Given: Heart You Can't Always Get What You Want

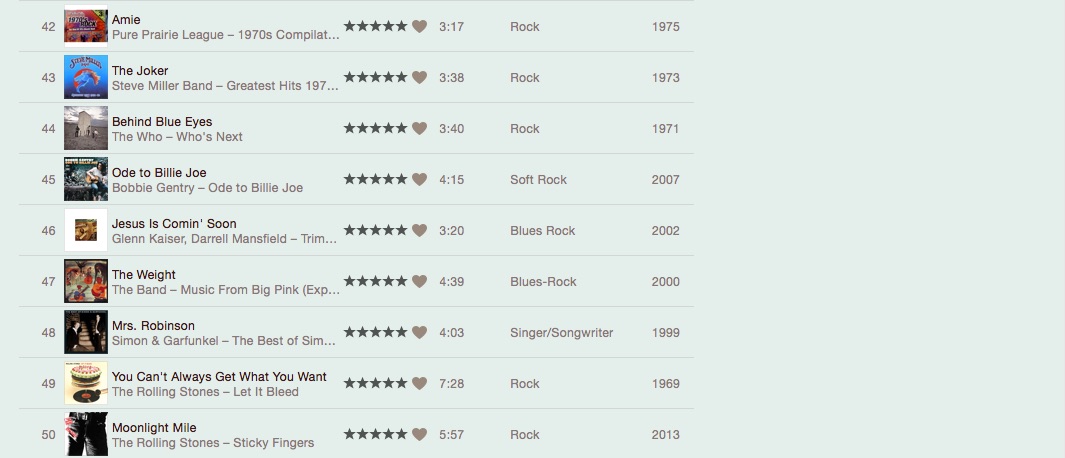Looking at the screenshot, I should pos(420,384).
